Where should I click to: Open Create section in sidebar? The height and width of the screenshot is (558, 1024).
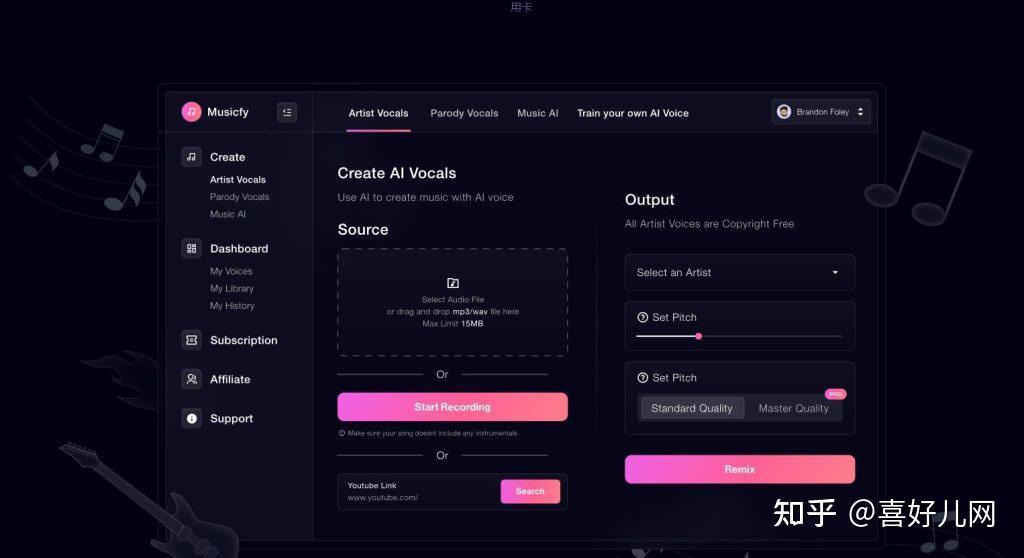click(x=227, y=157)
